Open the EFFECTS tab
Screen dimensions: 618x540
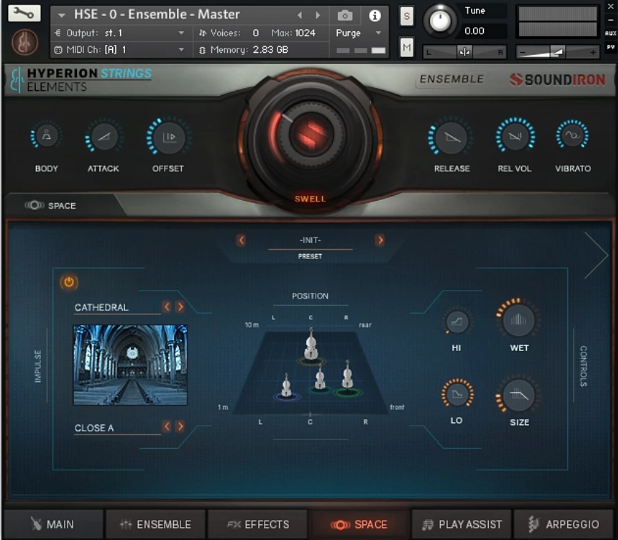point(258,524)
